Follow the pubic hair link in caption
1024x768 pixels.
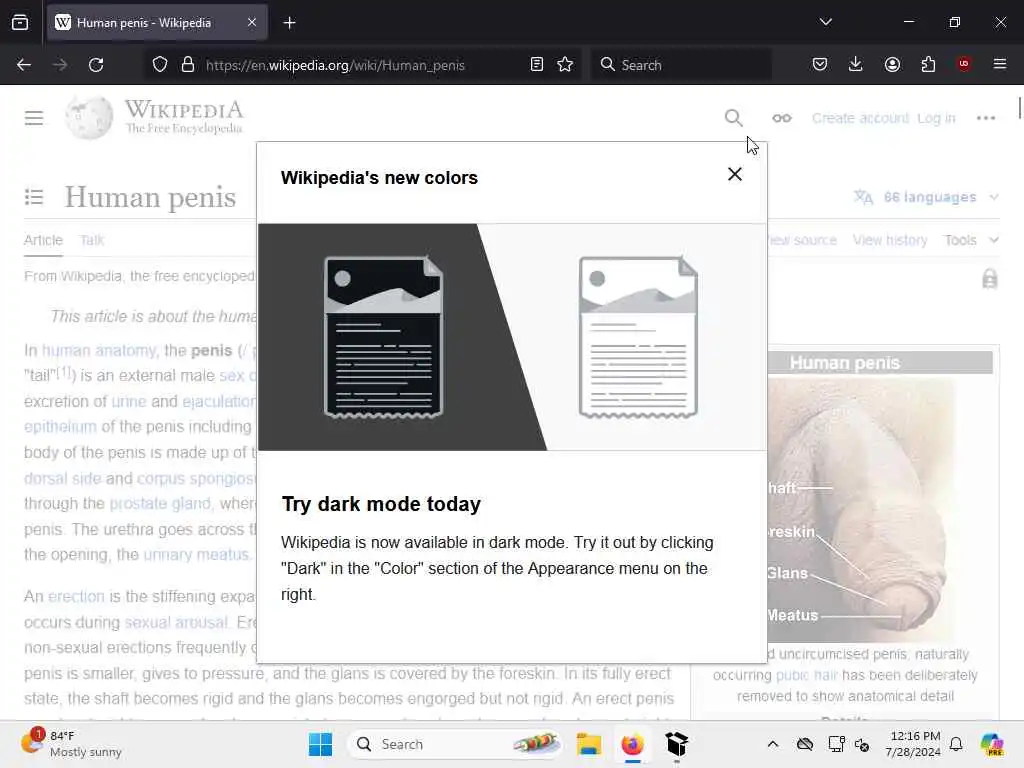[x=807, y=675]
